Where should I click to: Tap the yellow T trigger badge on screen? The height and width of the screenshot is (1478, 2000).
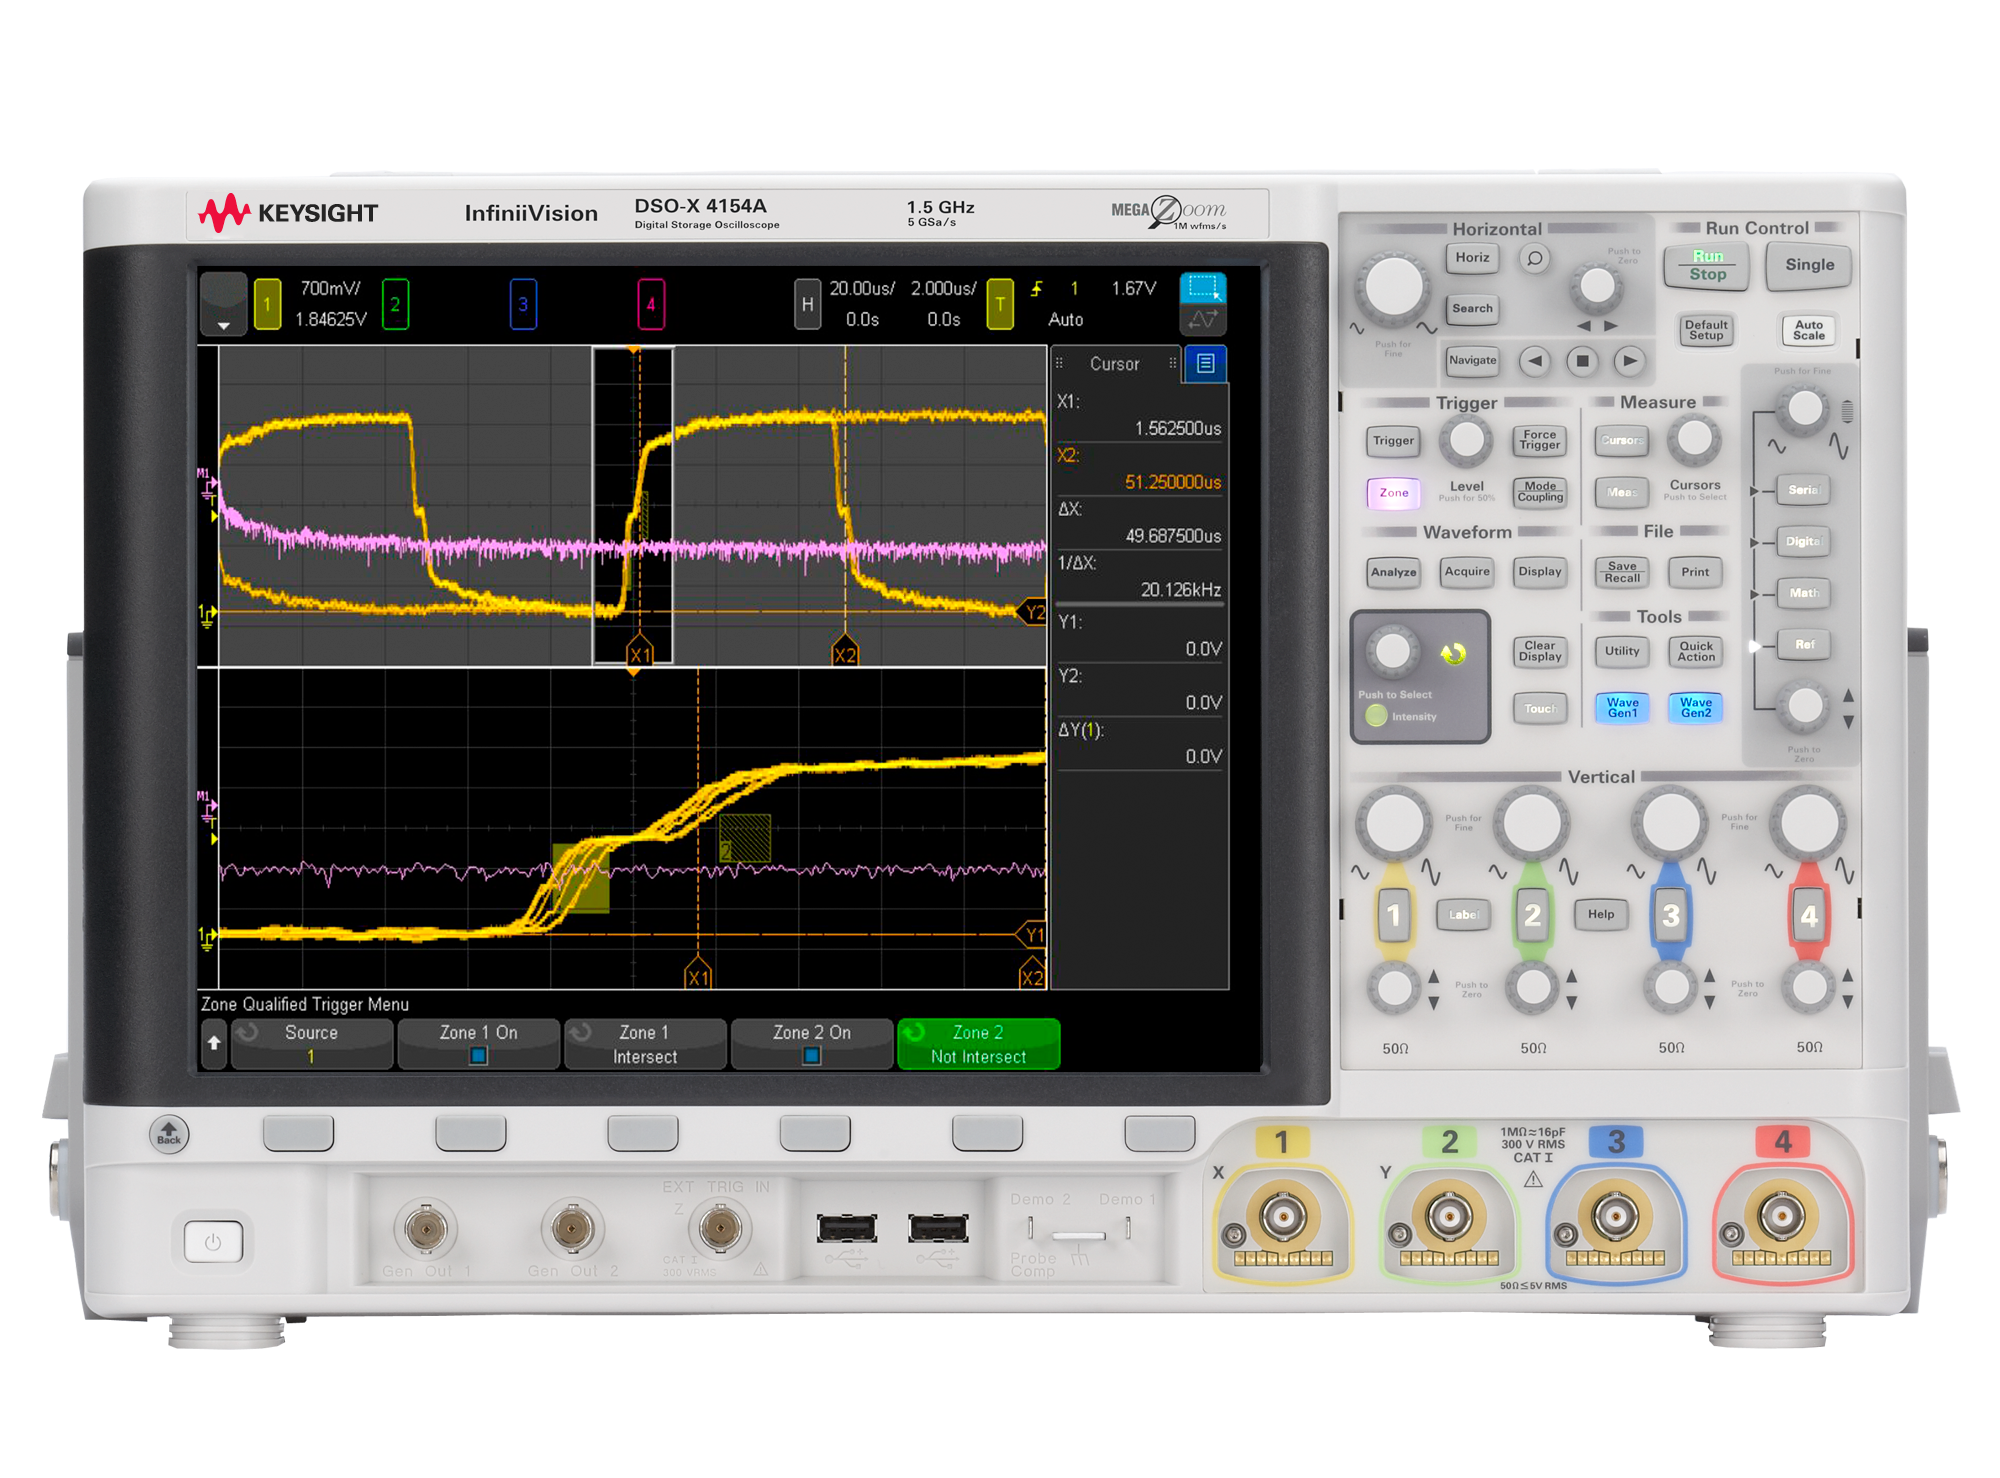pyautogui.click(x=1000, y=304)
